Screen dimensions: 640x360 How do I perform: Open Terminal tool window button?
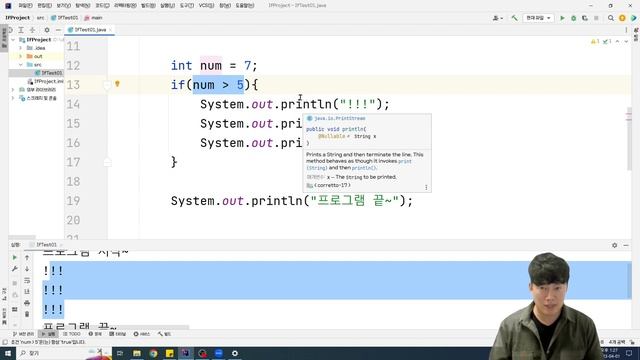[118, 334]
